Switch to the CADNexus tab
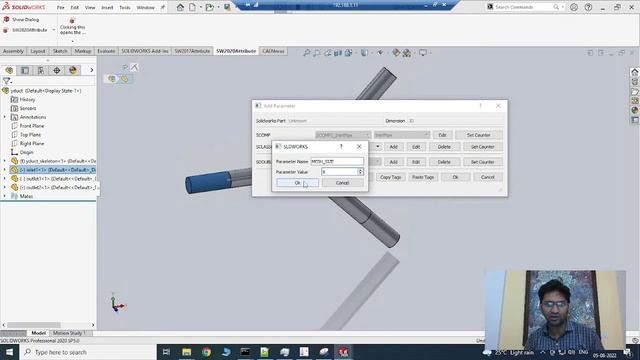The image size is (640, 360). point(273,51)
